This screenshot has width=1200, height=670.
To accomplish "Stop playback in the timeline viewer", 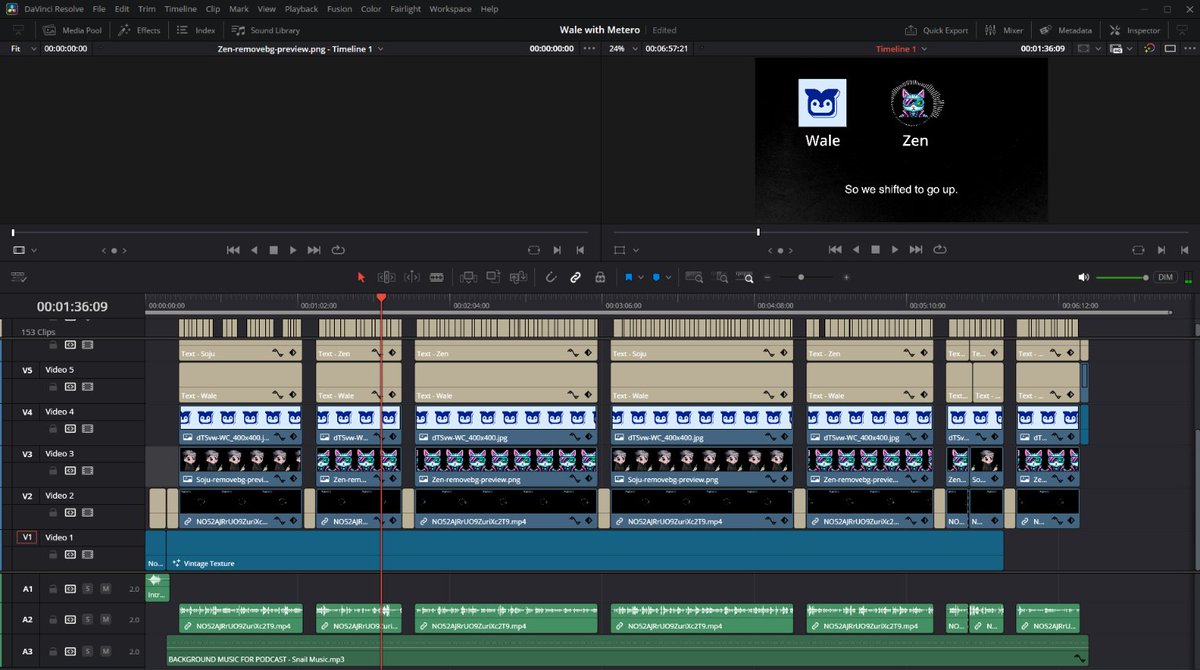I will [875, 249].
